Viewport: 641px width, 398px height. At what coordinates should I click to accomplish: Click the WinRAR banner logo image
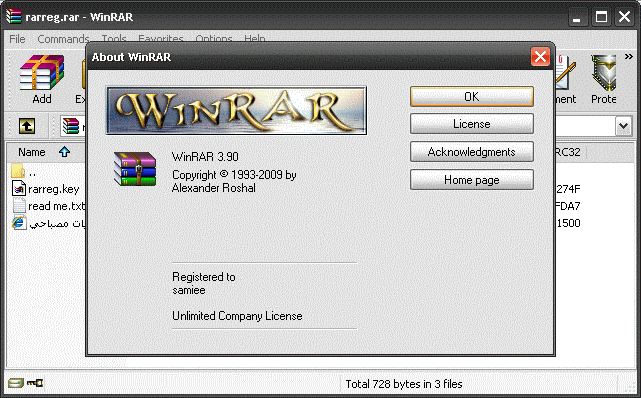236,110
